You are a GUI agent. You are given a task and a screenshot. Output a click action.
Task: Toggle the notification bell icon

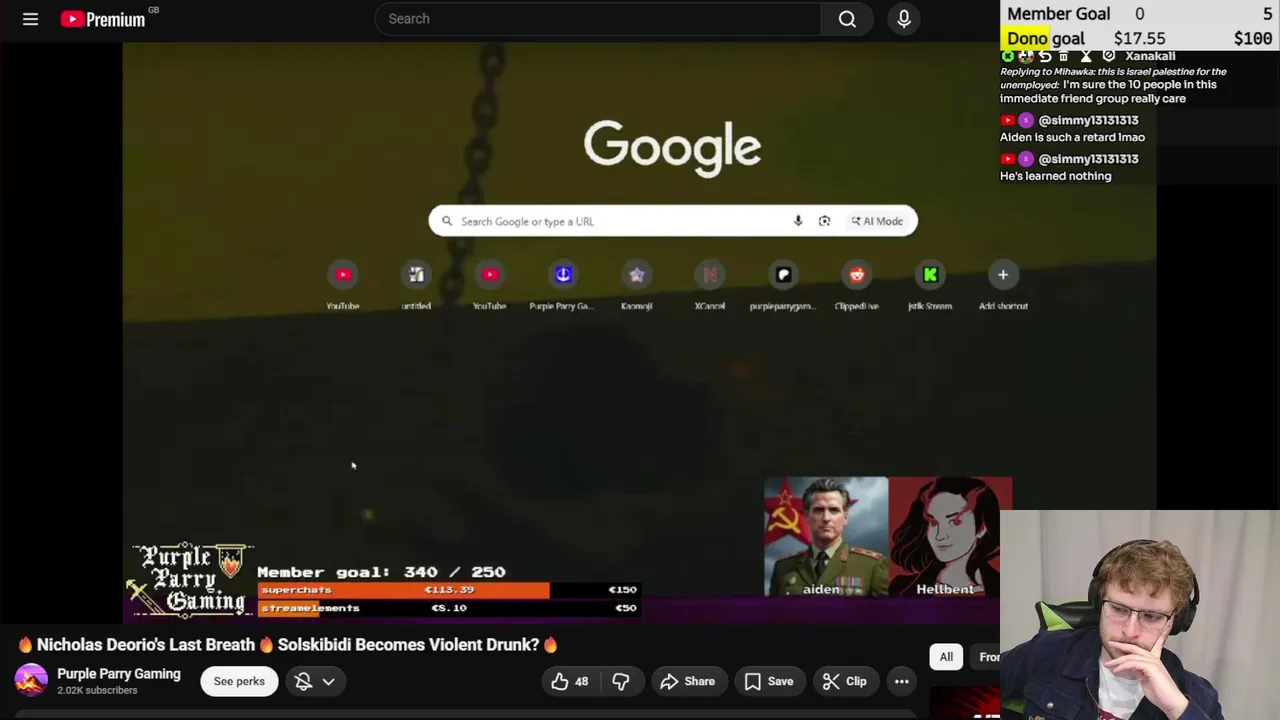click(x=303, y=681)
